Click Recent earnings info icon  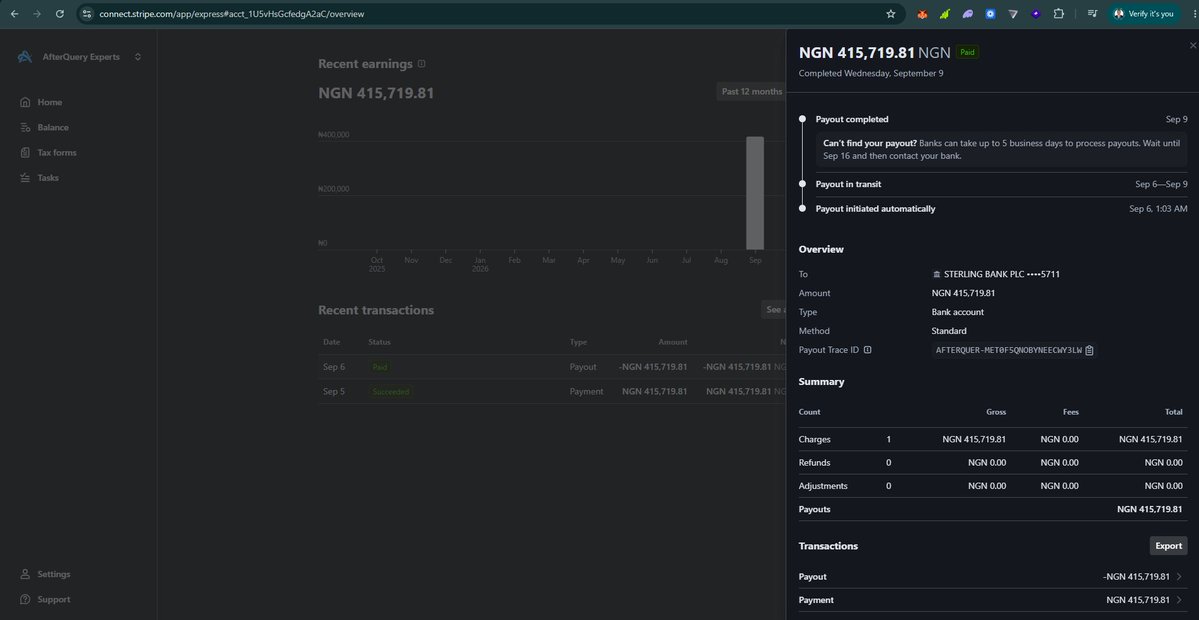[422, 63]
